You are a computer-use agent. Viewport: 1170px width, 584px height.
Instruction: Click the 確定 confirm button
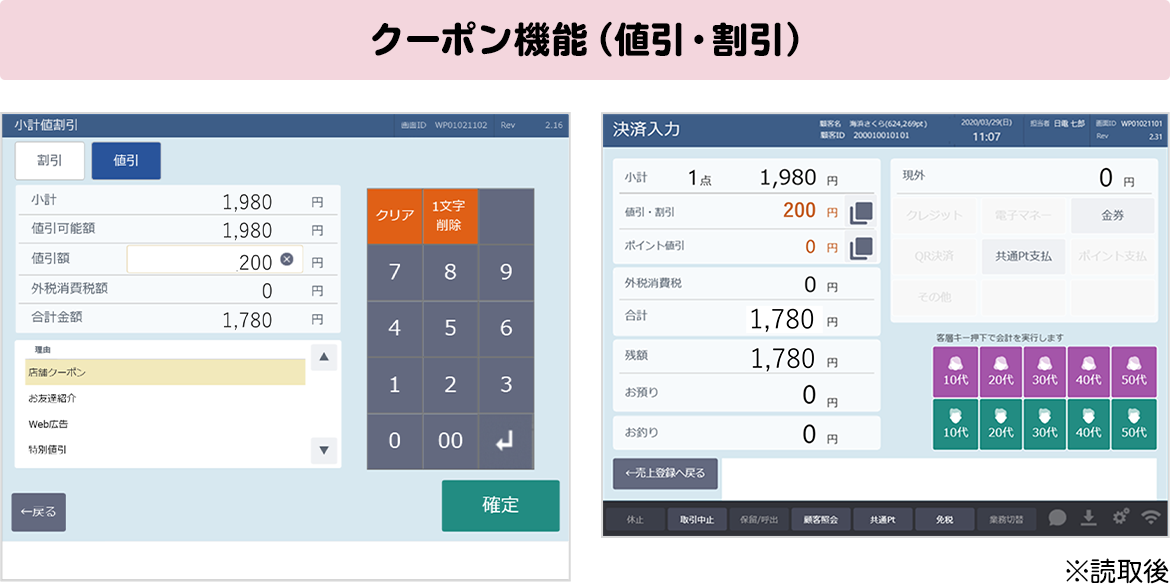pyautogui.click(x=501, y=505)
